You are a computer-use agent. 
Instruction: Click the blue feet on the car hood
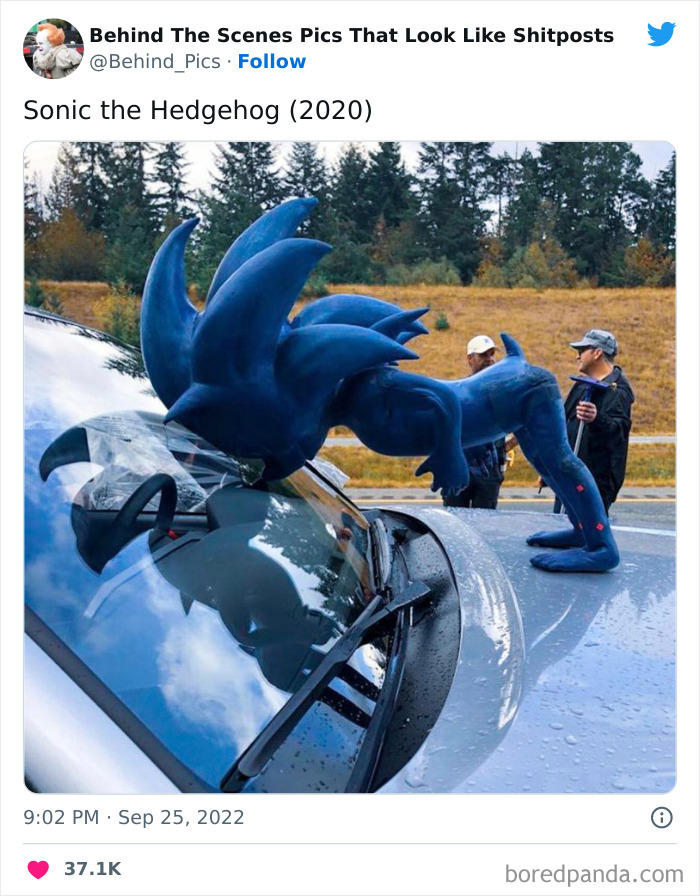coord(573,550)
